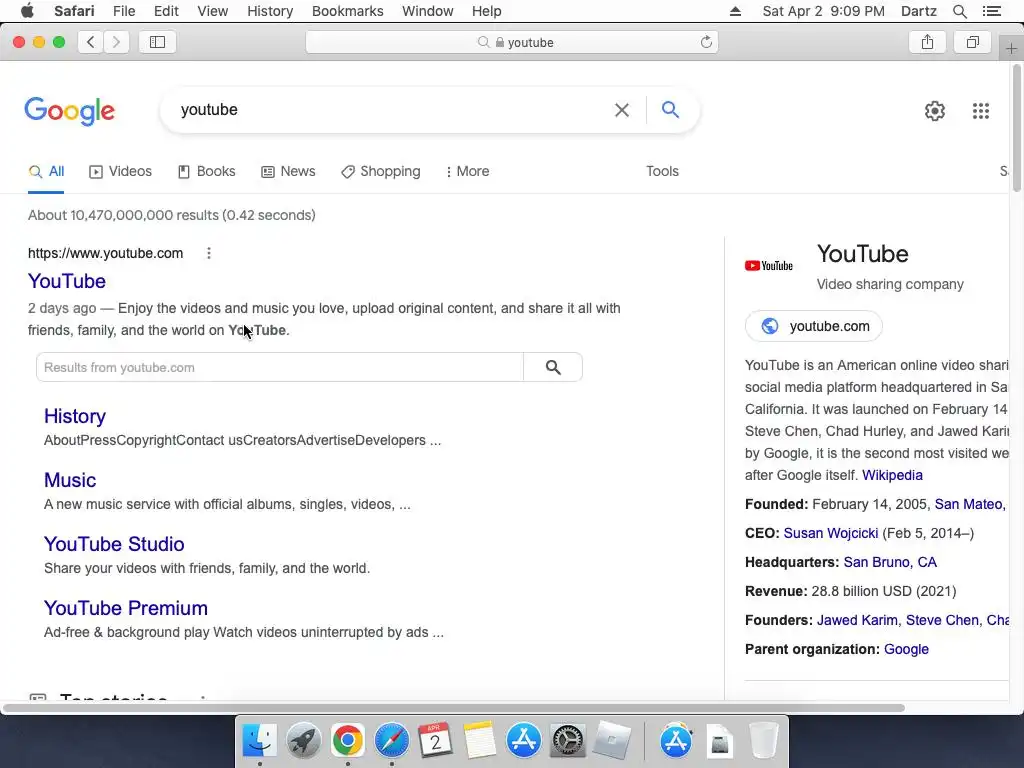The height and width of the screenshot is (768, 1024).
Task: Open Google parent organization link
Action: coord(906,649)
